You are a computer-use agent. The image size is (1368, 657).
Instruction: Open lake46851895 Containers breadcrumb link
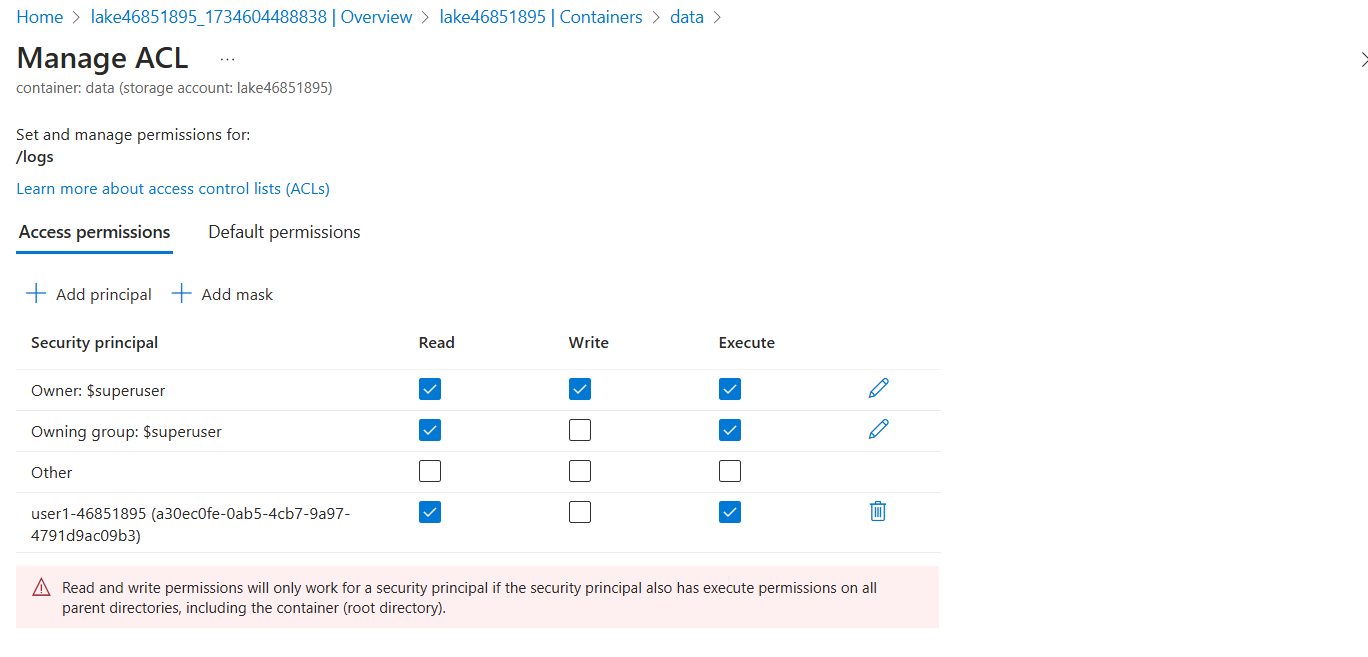[x=541, y=17]
